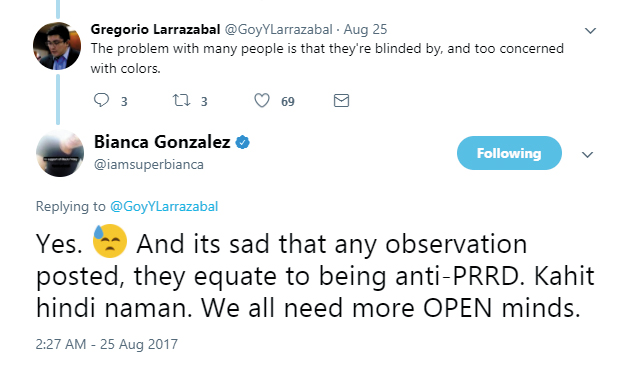Expand options chevron beside Following button
This screenshot has height=366, width=628.
click(x=587, y=155)
